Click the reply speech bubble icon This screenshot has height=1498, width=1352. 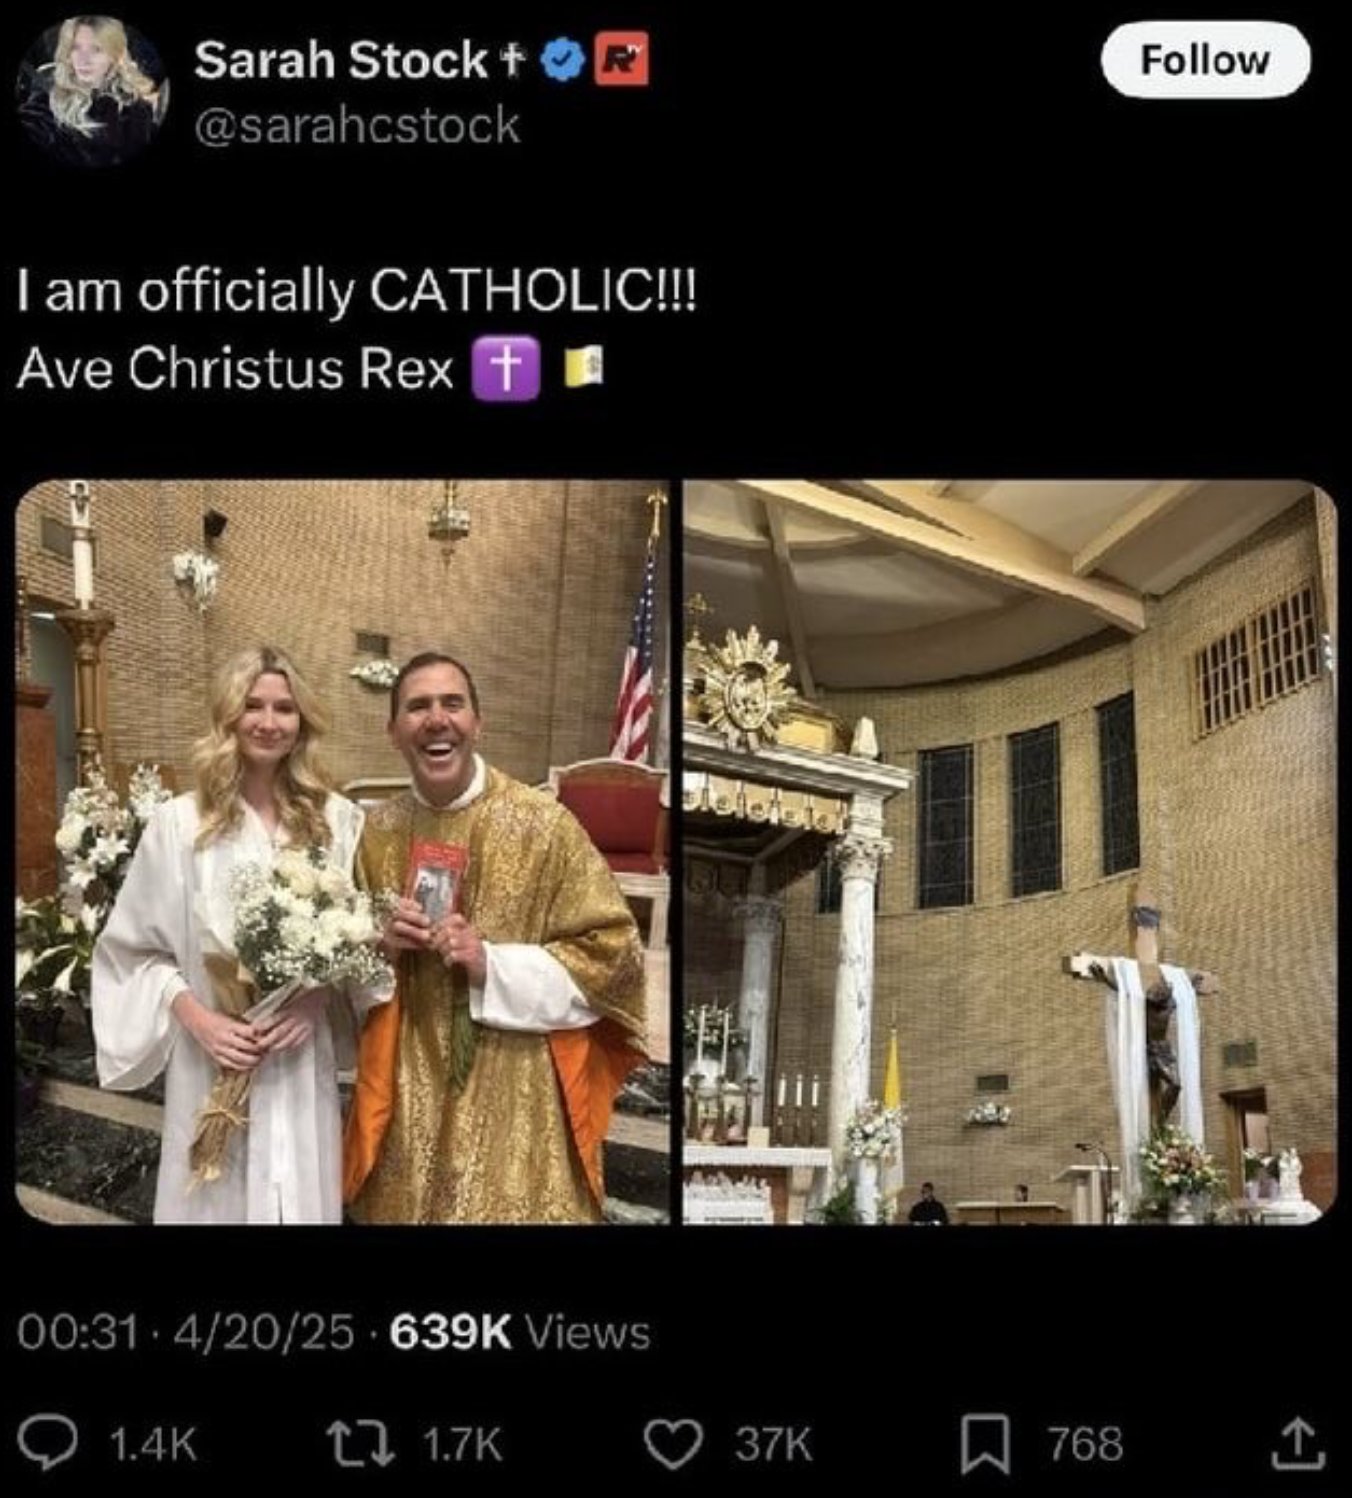(71, 1444)
